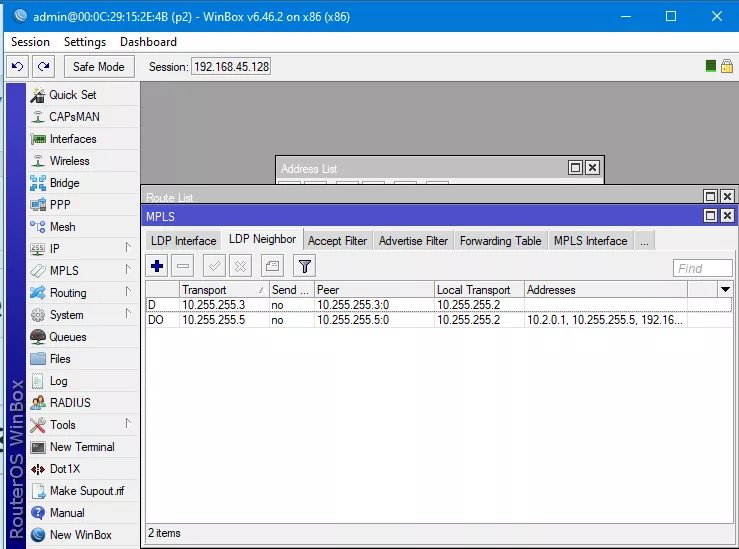Image resolution: width=739 pixels, height=549 pixels.
Task: Open CAPsMAN from sidebar
Action: coord(83,116)
